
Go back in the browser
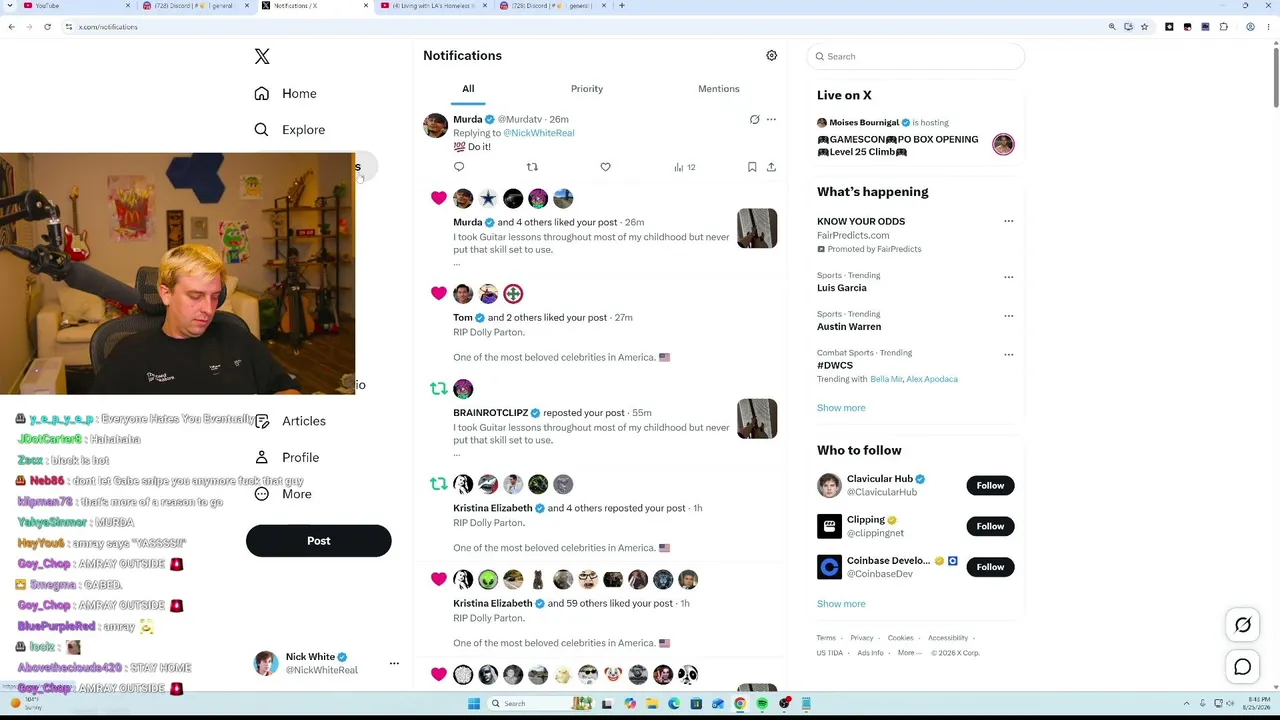pos(11,27)
